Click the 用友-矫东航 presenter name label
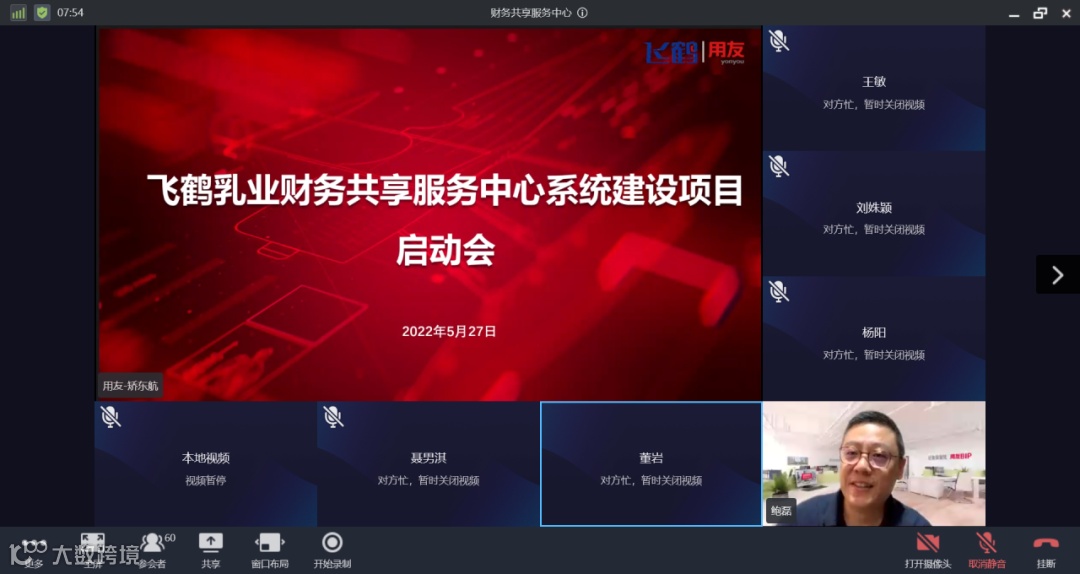This screenshot has width=1080, height=574. pos(130,386)
